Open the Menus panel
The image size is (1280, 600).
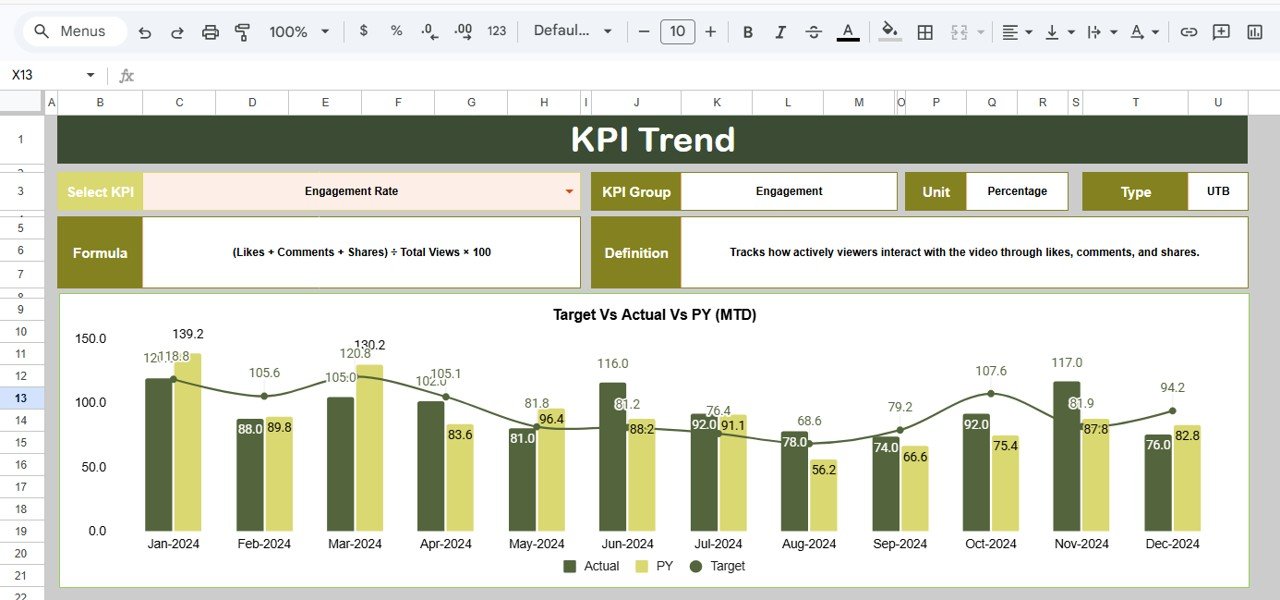pyautogui.click(x=73, y=31)
